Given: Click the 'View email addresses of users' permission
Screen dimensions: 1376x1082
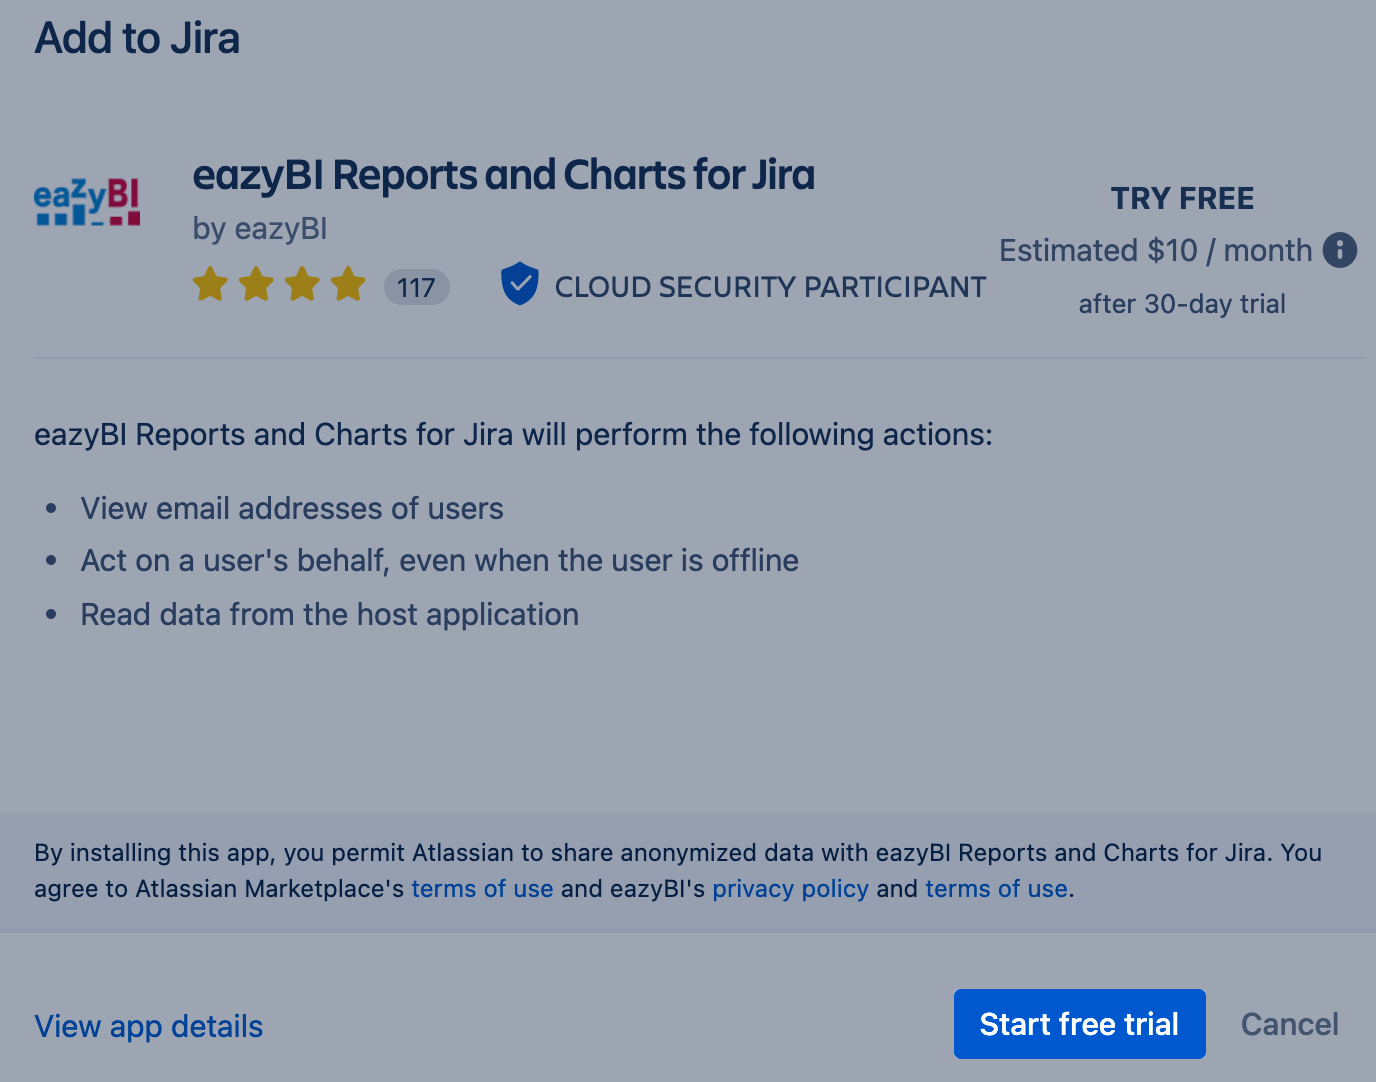Looking at the screenshot, I should coord(292,508).
